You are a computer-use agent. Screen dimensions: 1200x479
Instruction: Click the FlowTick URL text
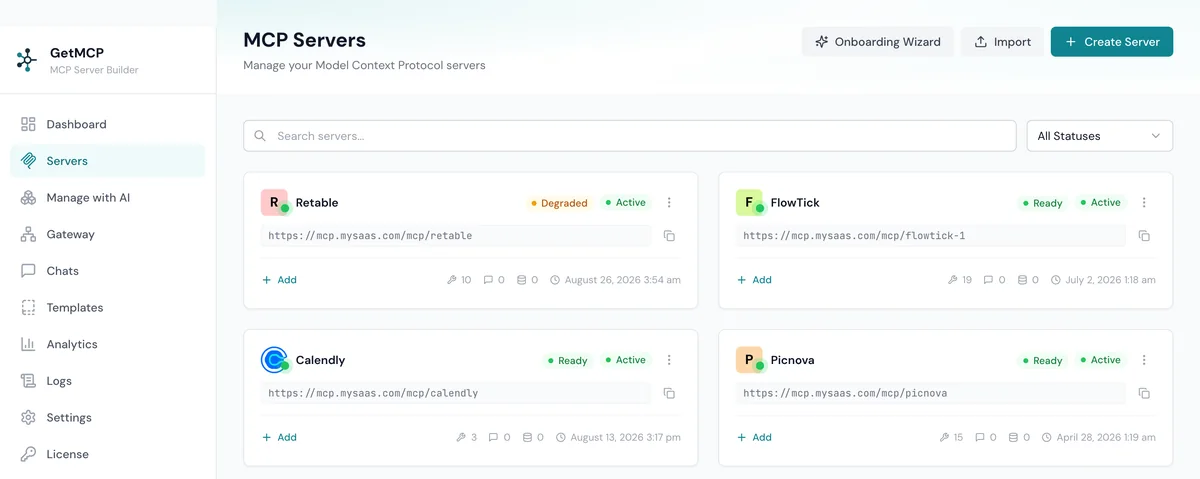854,236
